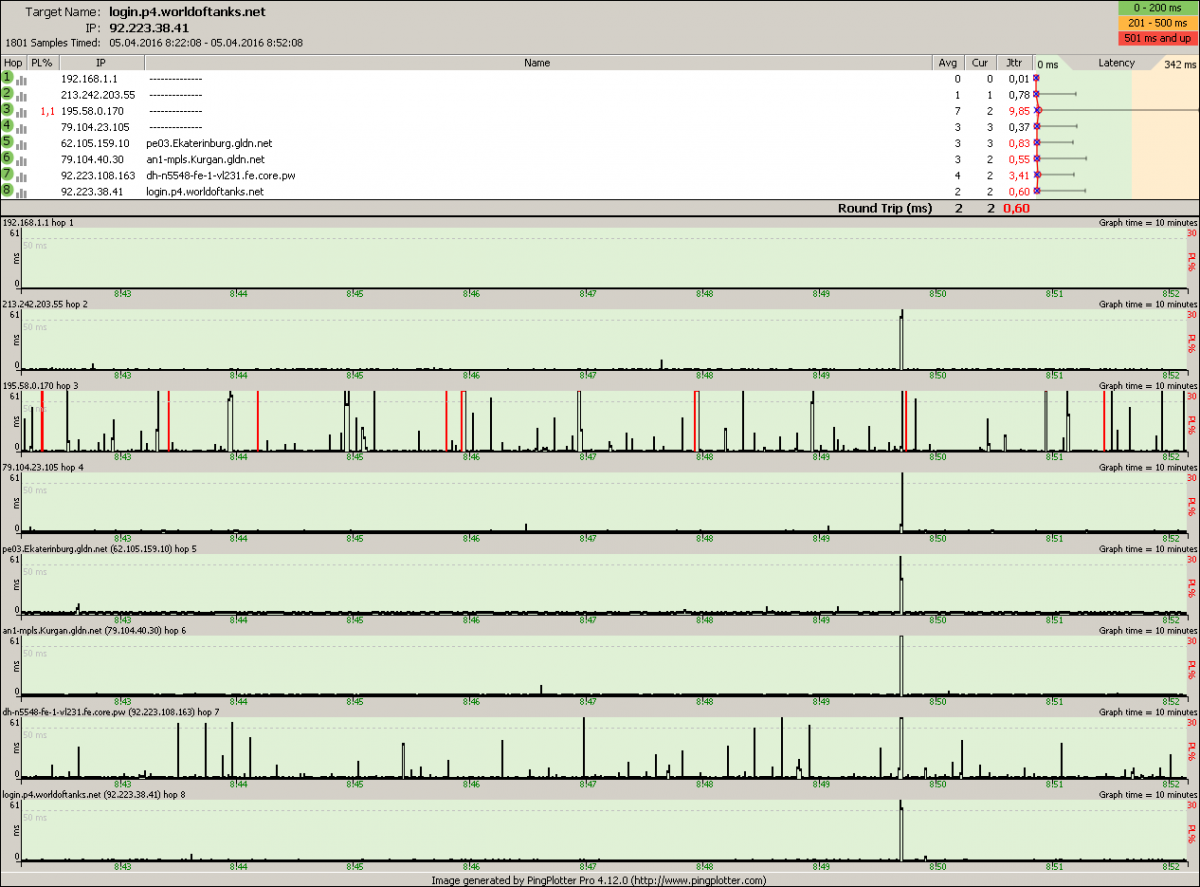The image size is (1200, 887).
Task: Click the green hop 5 number circle
Action: pyautogui.click(x=8, y=142)
